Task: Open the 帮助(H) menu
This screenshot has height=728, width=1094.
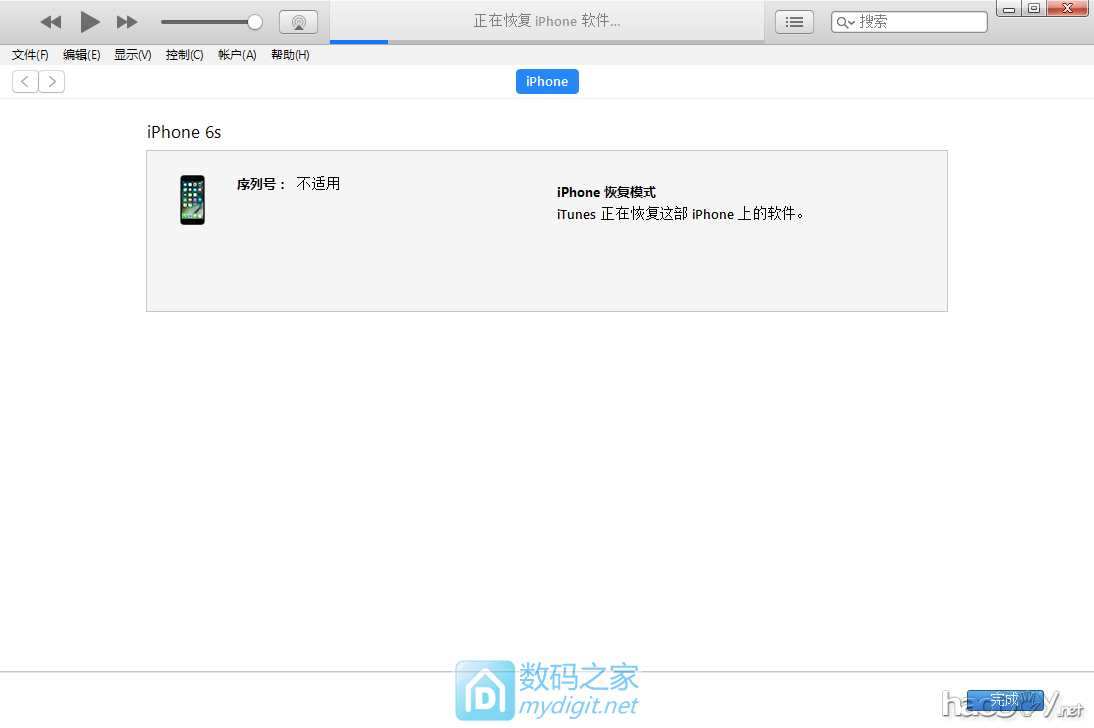Action: tap(289, 55)
